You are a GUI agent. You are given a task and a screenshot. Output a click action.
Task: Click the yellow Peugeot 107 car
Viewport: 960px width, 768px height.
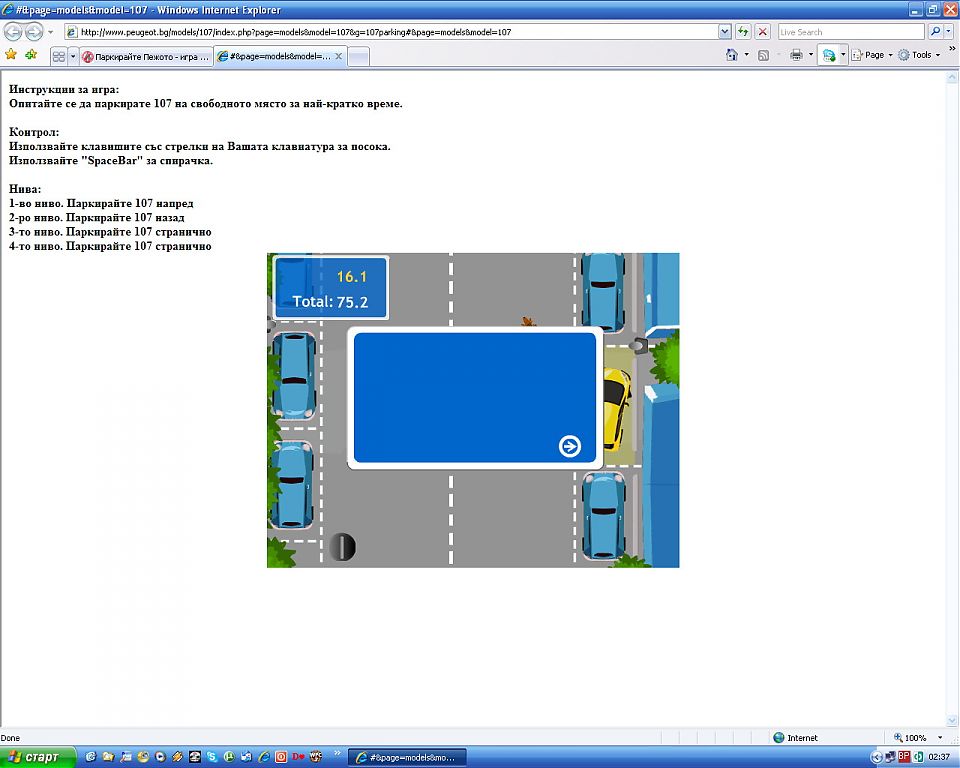click(617, 408)
